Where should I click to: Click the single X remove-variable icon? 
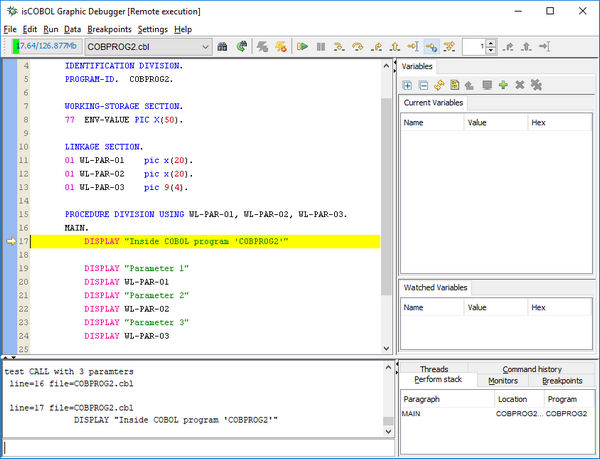pos(519,86)
